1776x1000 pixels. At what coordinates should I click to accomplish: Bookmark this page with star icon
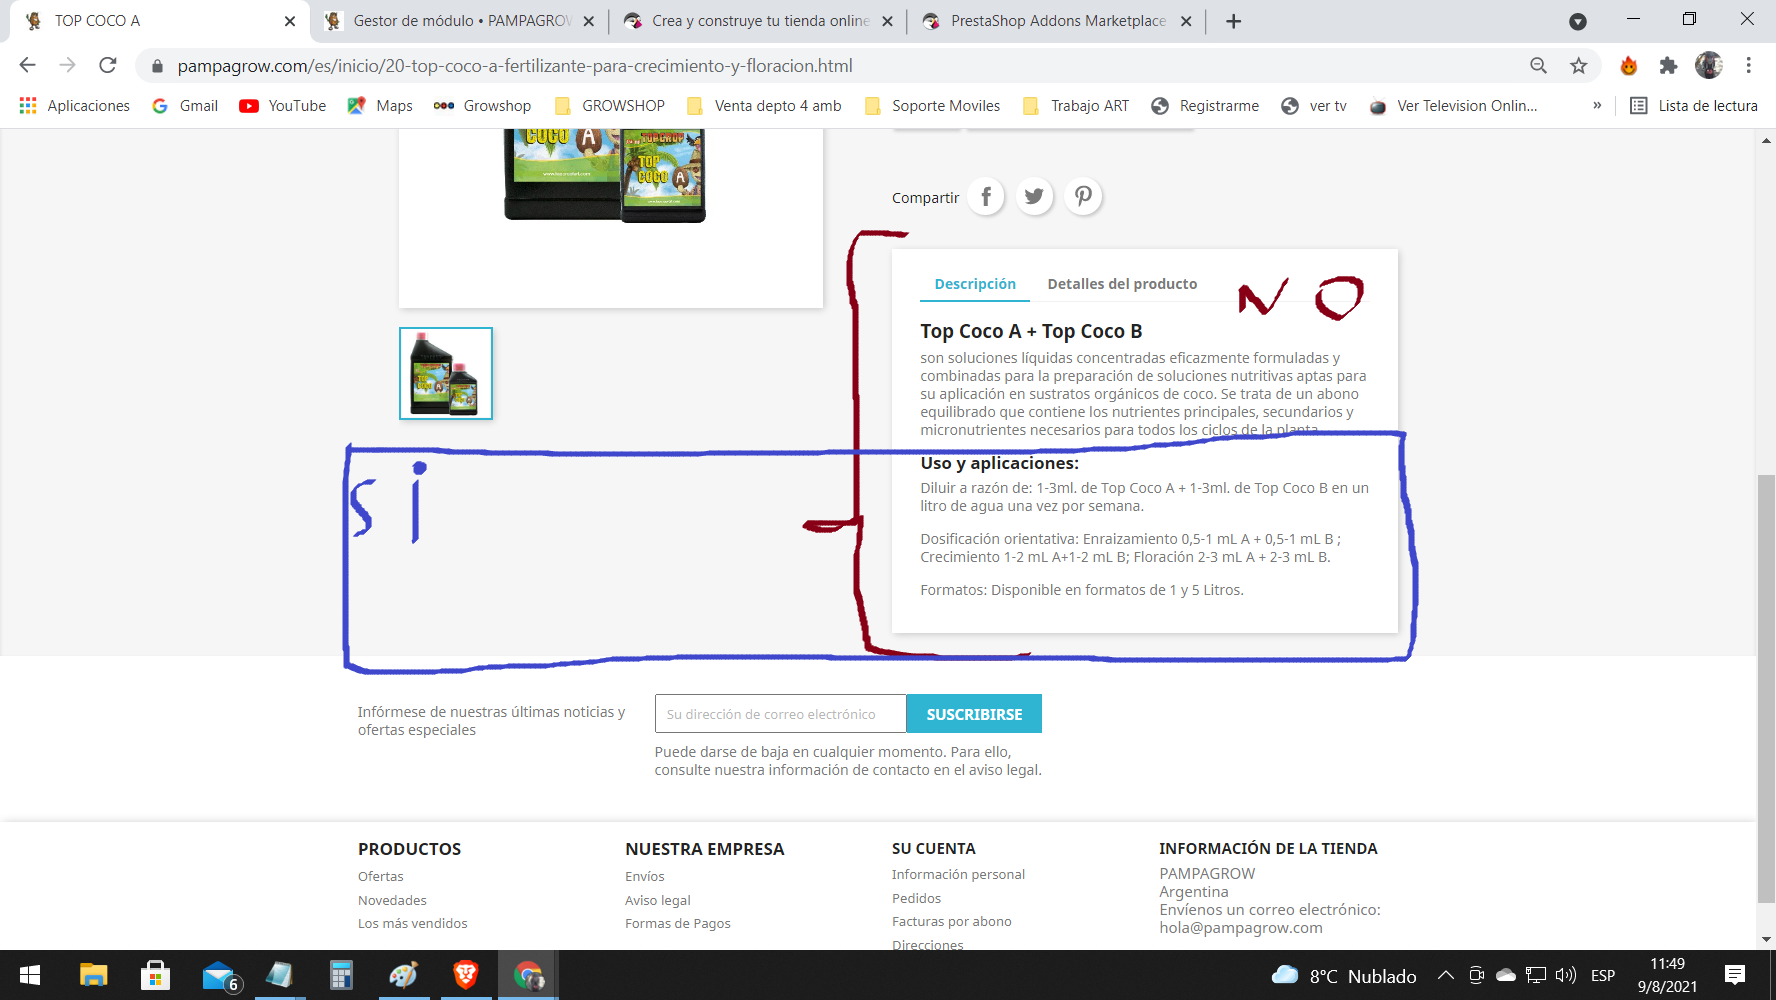coord(1579,66)
